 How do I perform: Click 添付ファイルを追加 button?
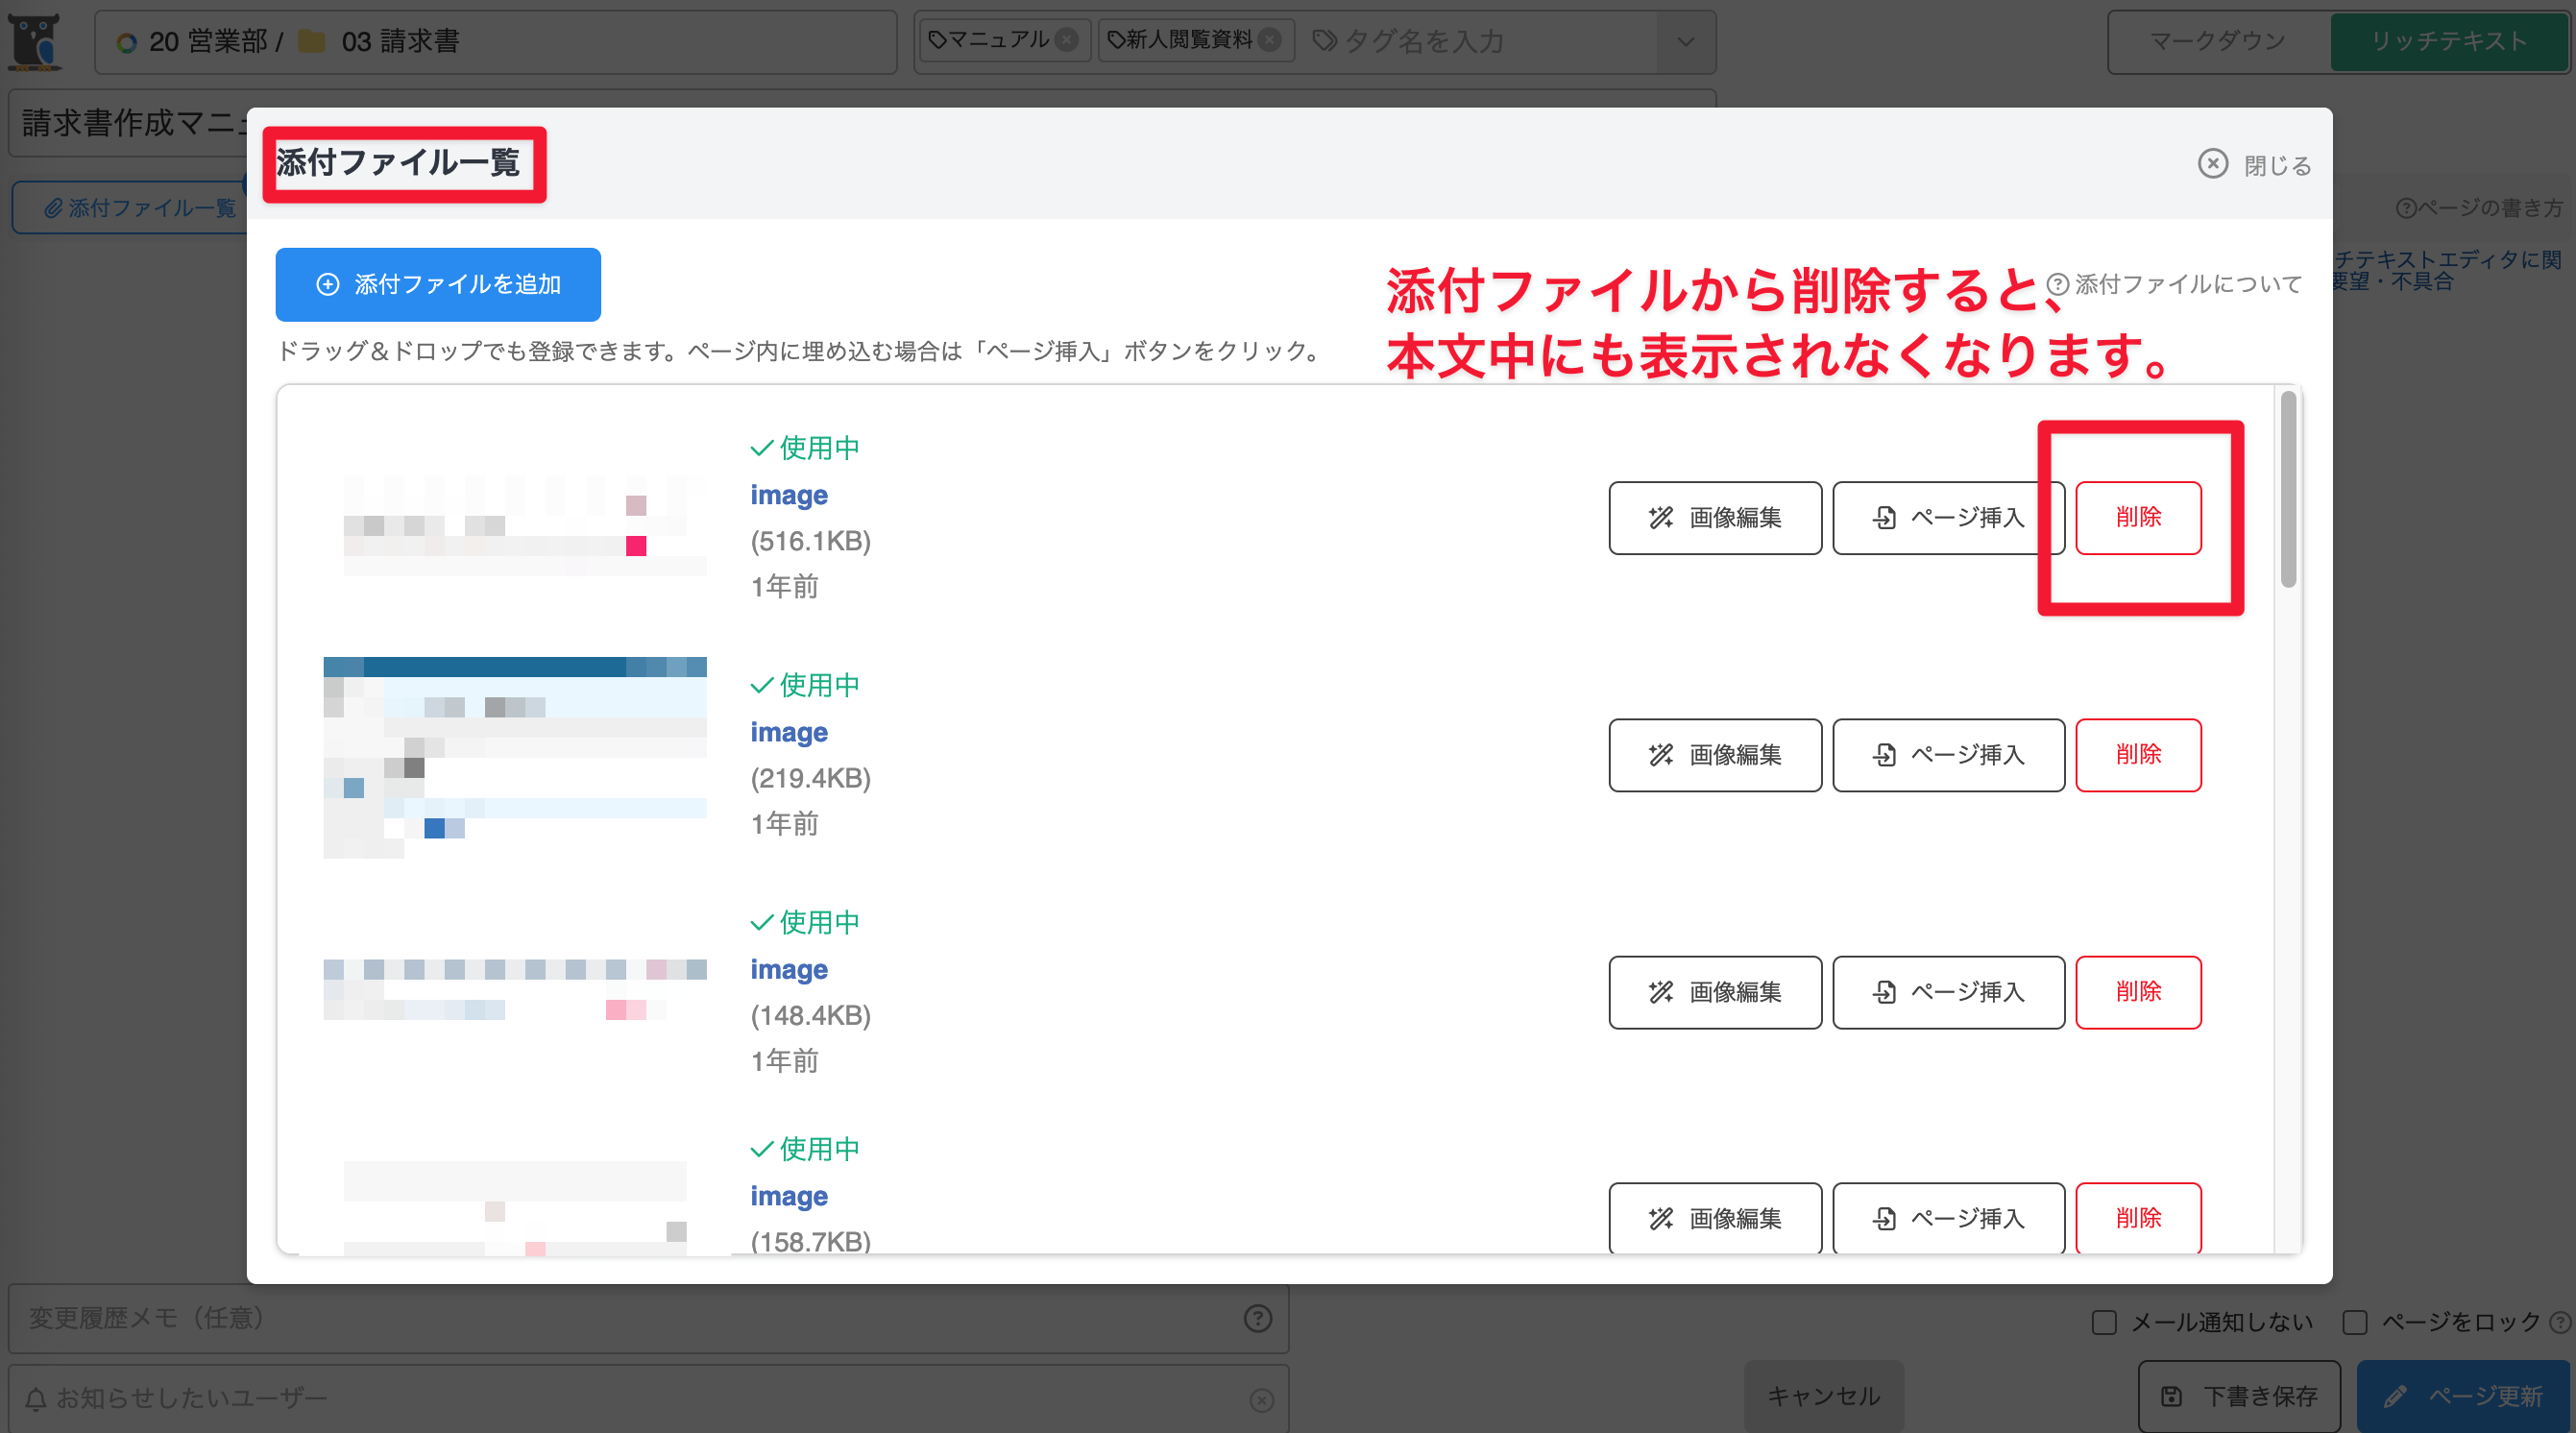tap(438, 284)
